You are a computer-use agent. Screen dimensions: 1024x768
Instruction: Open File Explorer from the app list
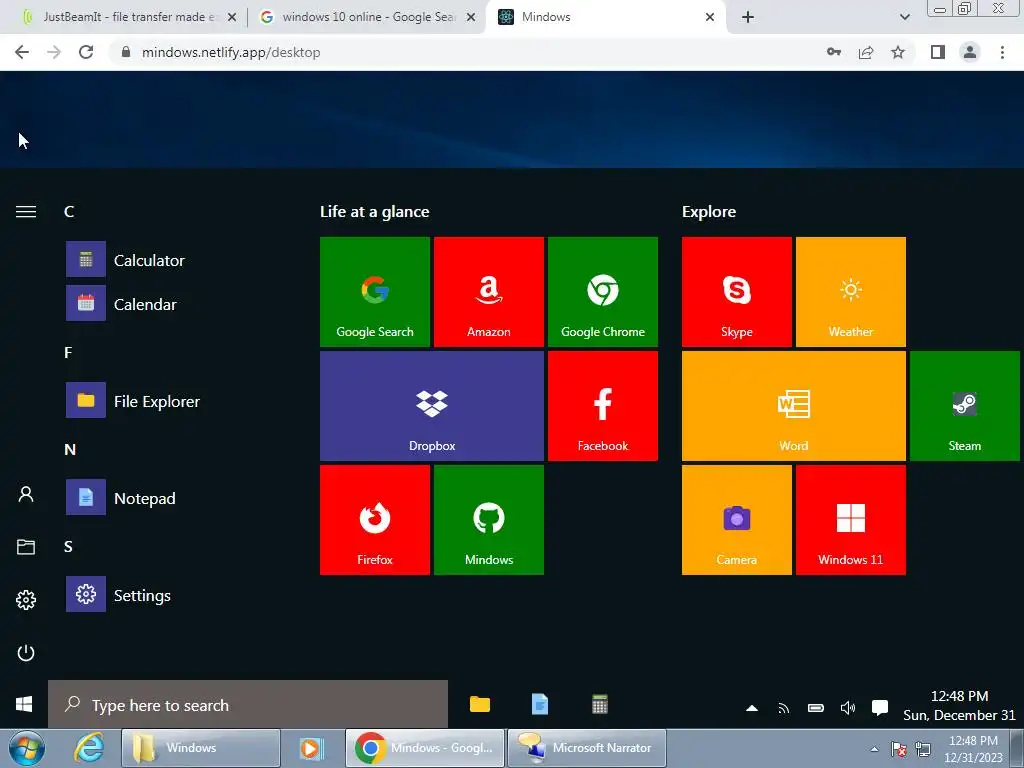133,400
